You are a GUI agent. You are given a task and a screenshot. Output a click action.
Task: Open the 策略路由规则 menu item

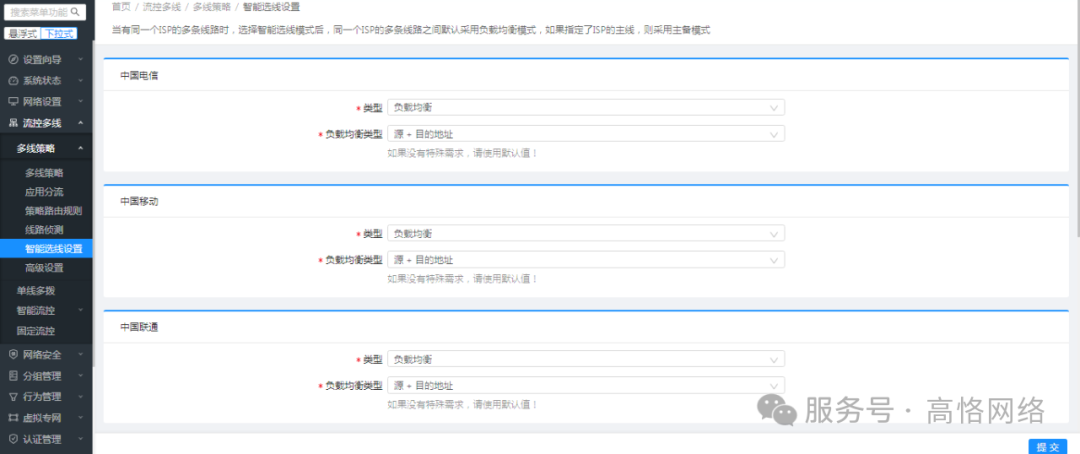coord(54,211)
